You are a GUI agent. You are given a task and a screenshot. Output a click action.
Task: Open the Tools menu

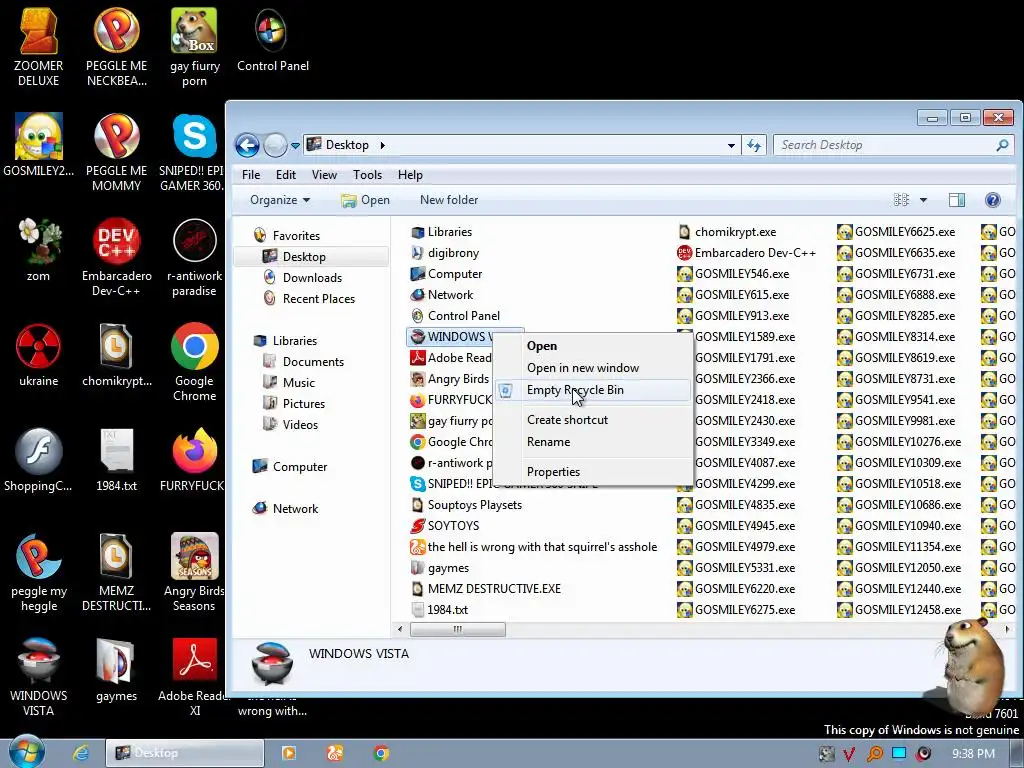[367, 175]
